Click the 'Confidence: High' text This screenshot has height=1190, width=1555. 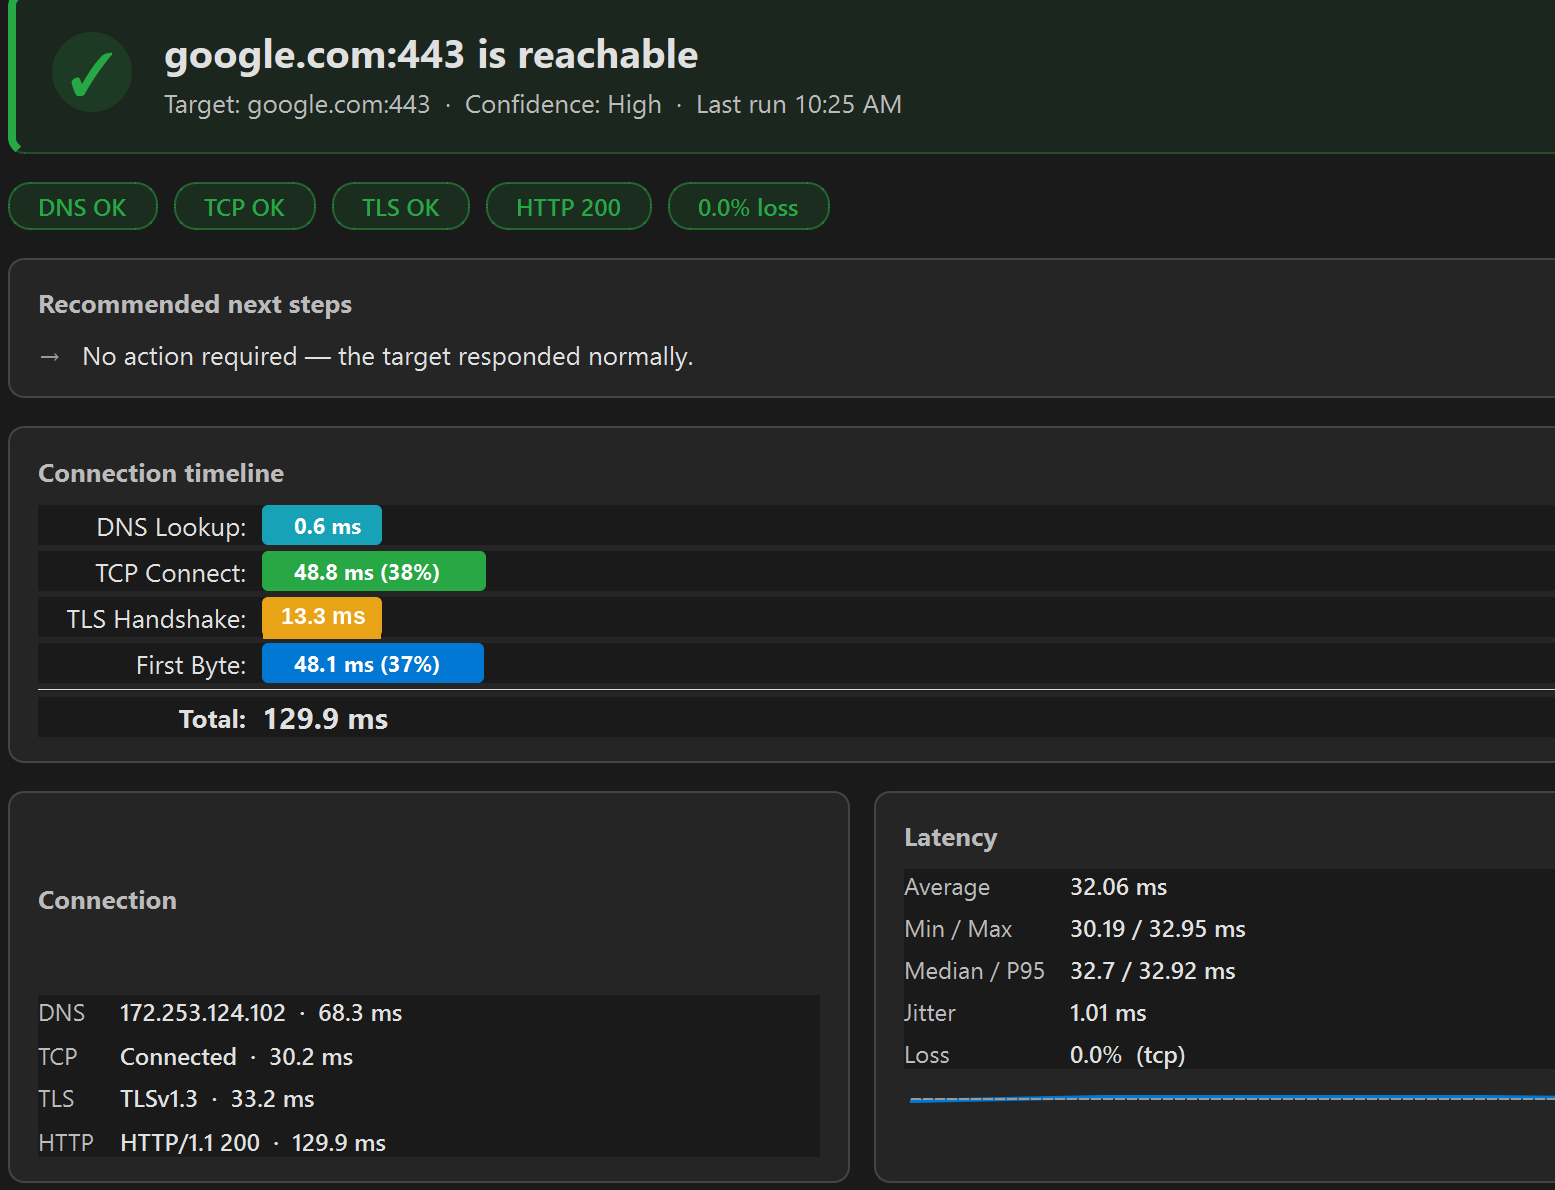point(564,105)
